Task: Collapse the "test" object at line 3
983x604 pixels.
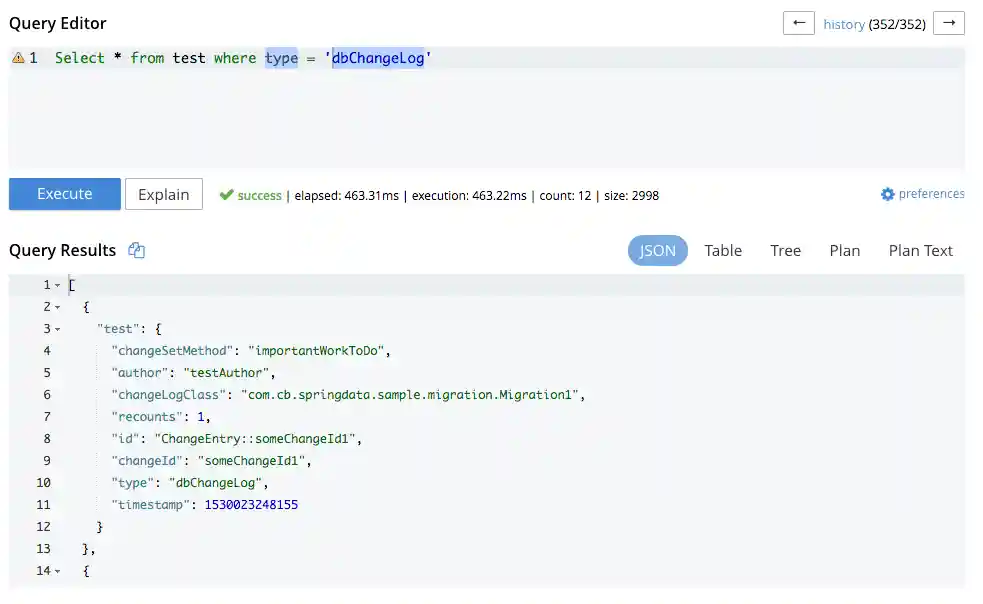Action: click(x=57, y=329)
